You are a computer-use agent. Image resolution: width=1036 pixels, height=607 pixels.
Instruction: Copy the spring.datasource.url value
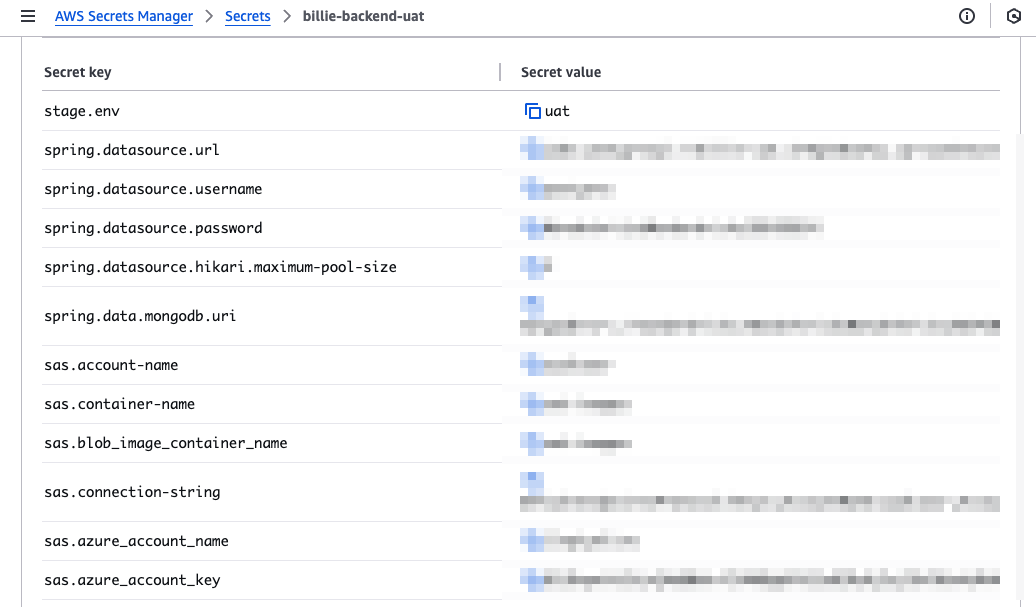tap(533, 149)
